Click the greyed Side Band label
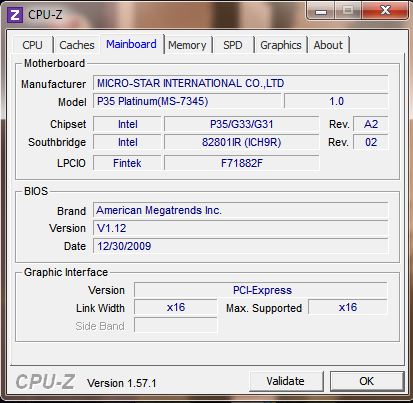The height and width of the screenshot is (403, 413). click(100, 326)
